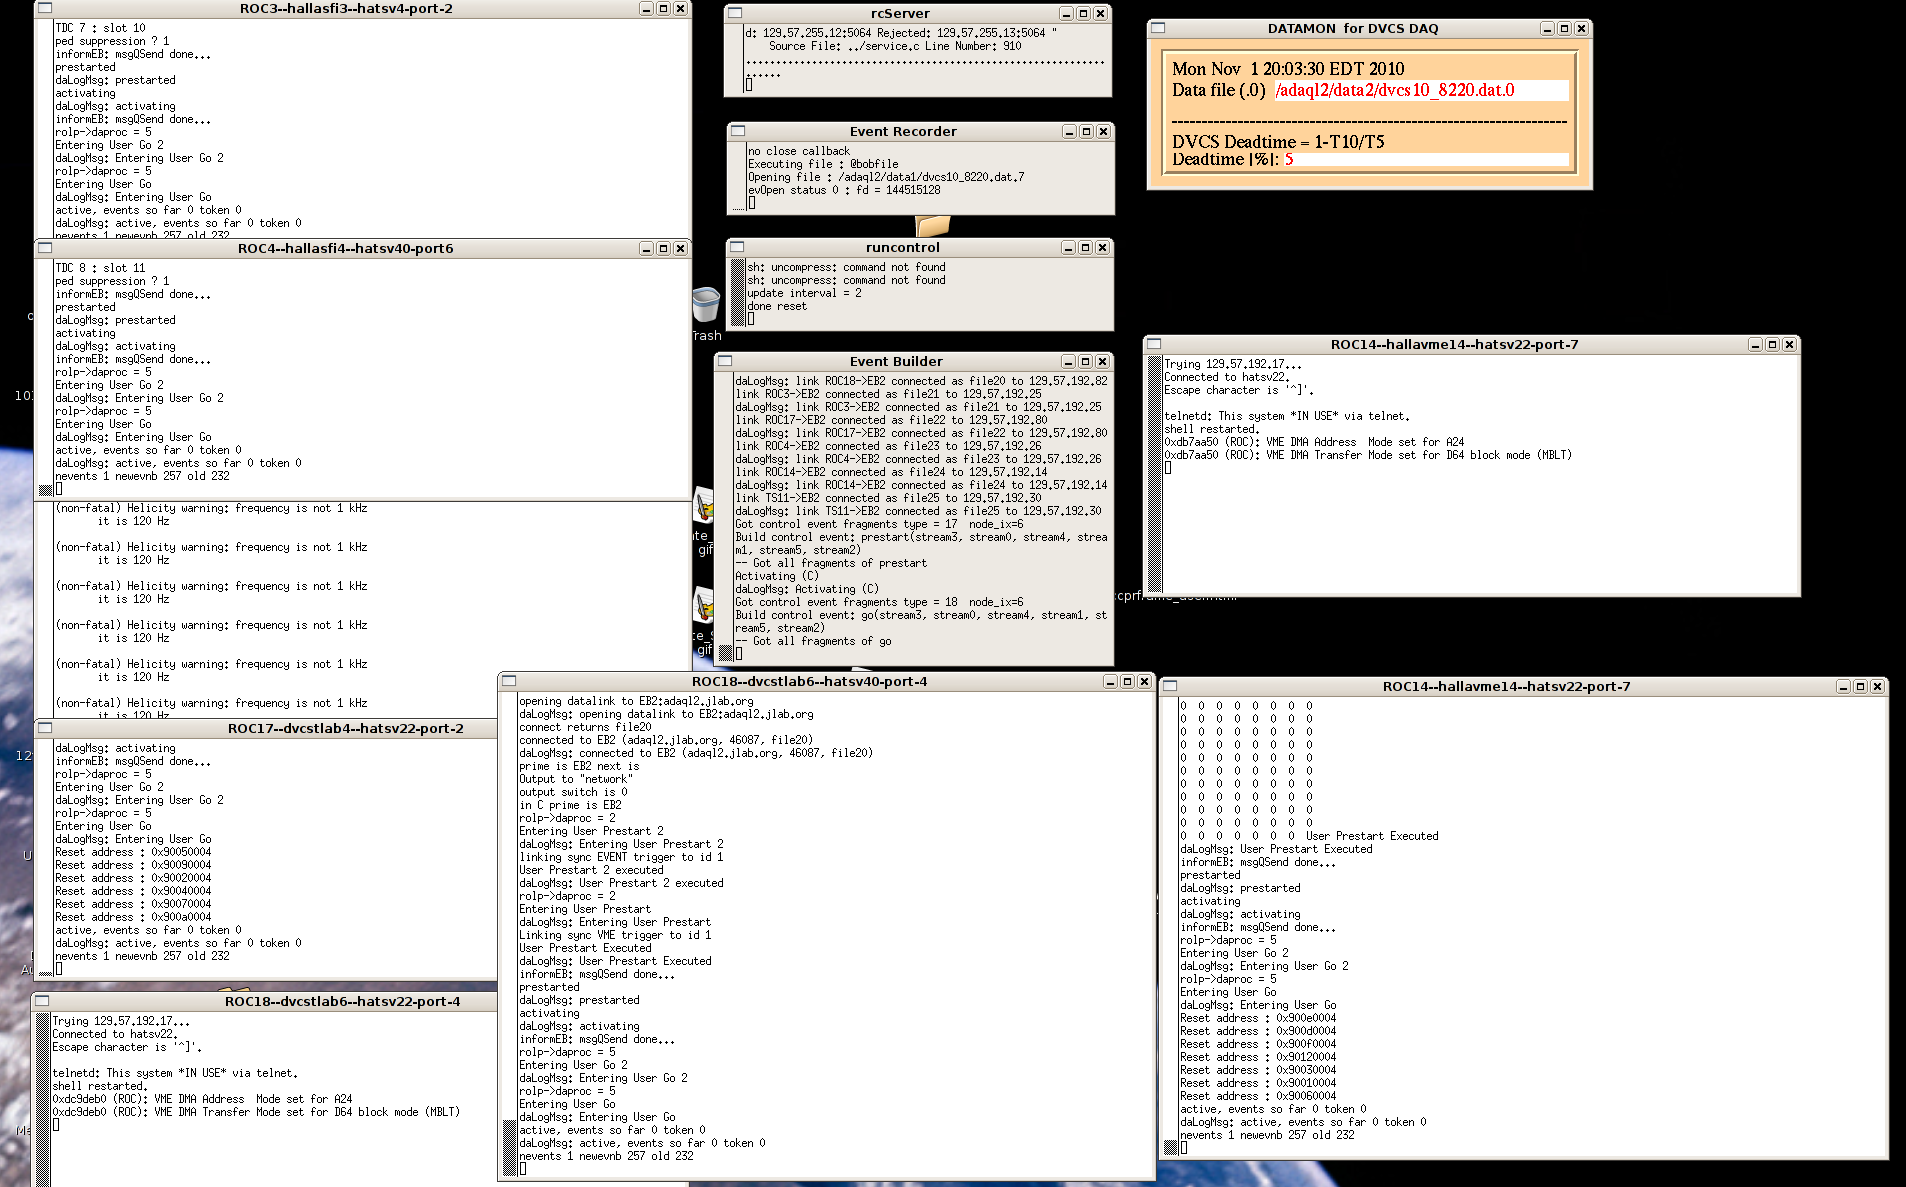Open window menu icon of DATAMON for DVCS DAQ
The image size is (1906, 1187).
1158,28
